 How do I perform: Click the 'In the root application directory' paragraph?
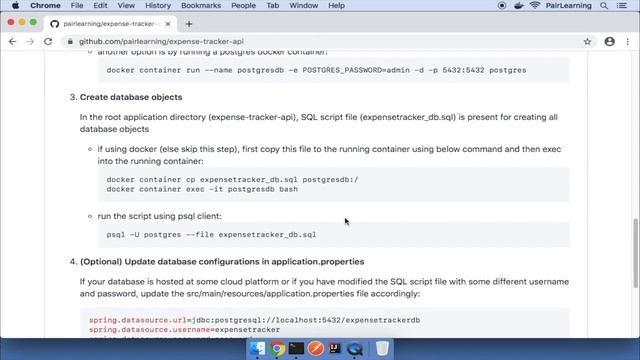tap(319, 123)
